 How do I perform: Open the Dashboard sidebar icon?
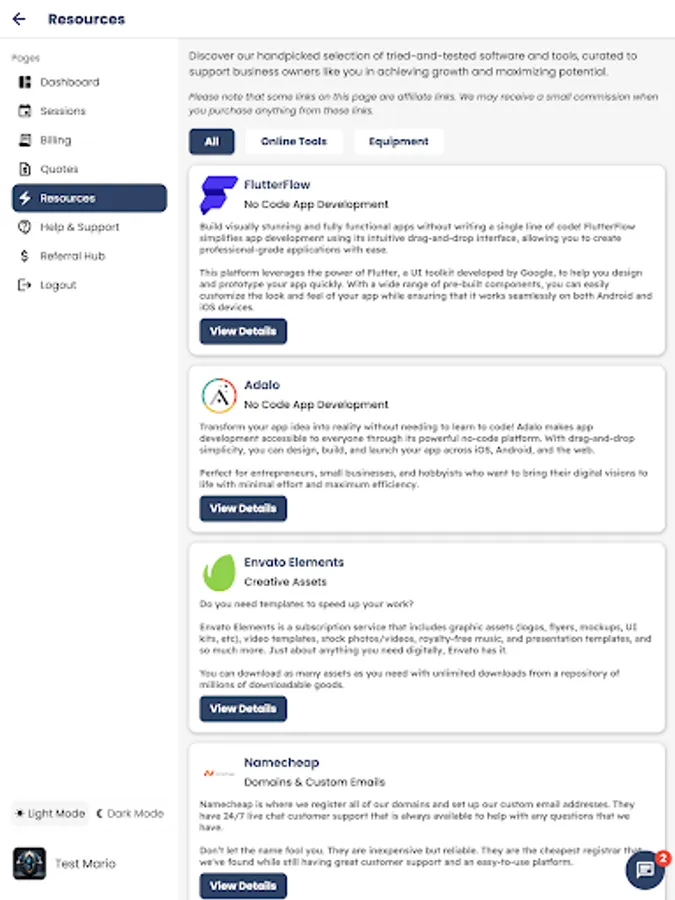(27, 81)
